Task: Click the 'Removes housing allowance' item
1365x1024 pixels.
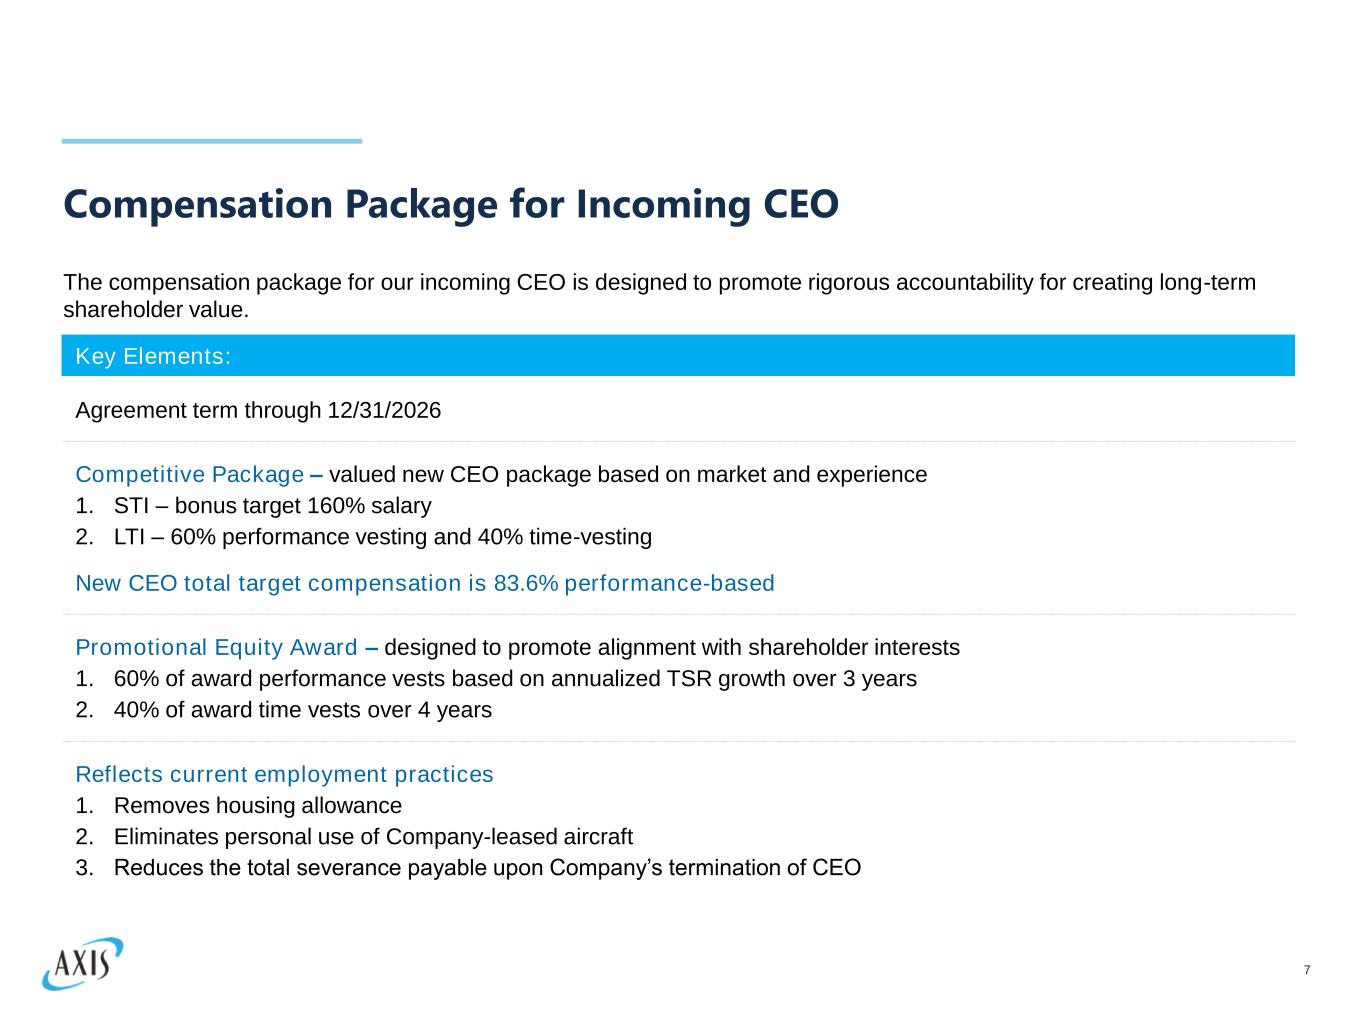Action: point(257,806)
